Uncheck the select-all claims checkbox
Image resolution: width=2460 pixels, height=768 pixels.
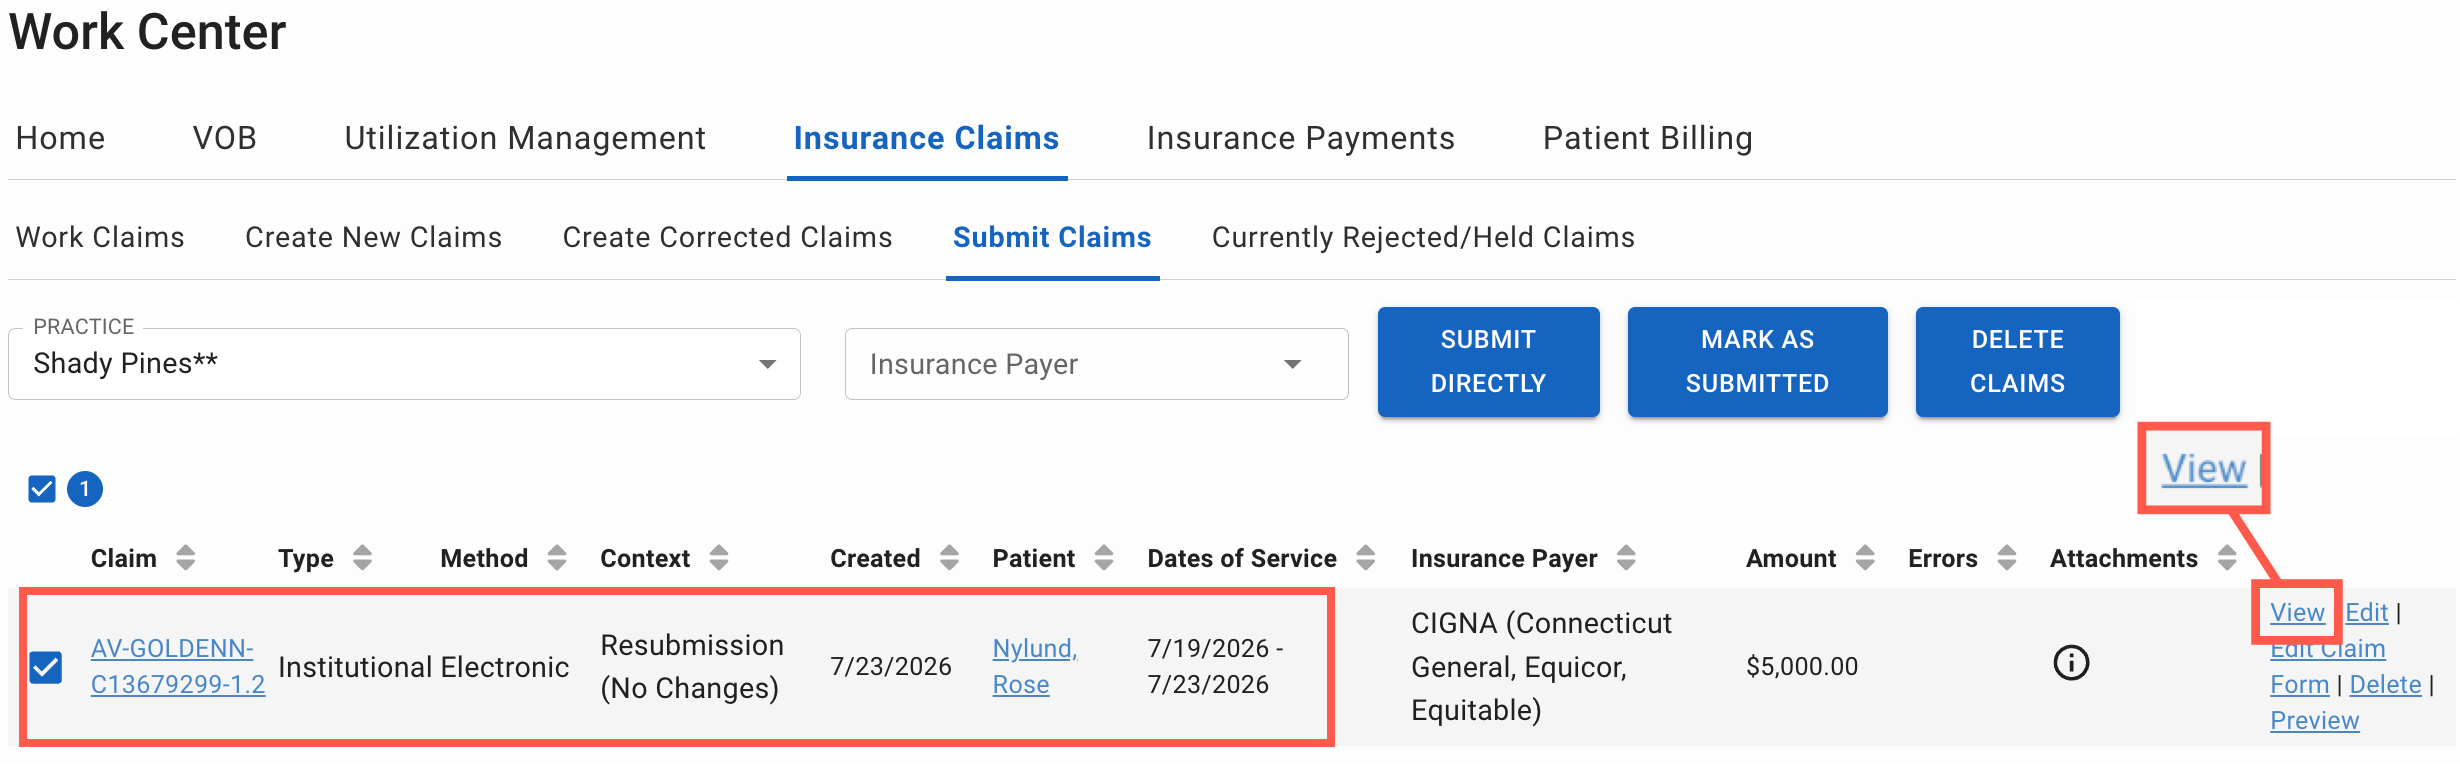(x=42, y=489)
